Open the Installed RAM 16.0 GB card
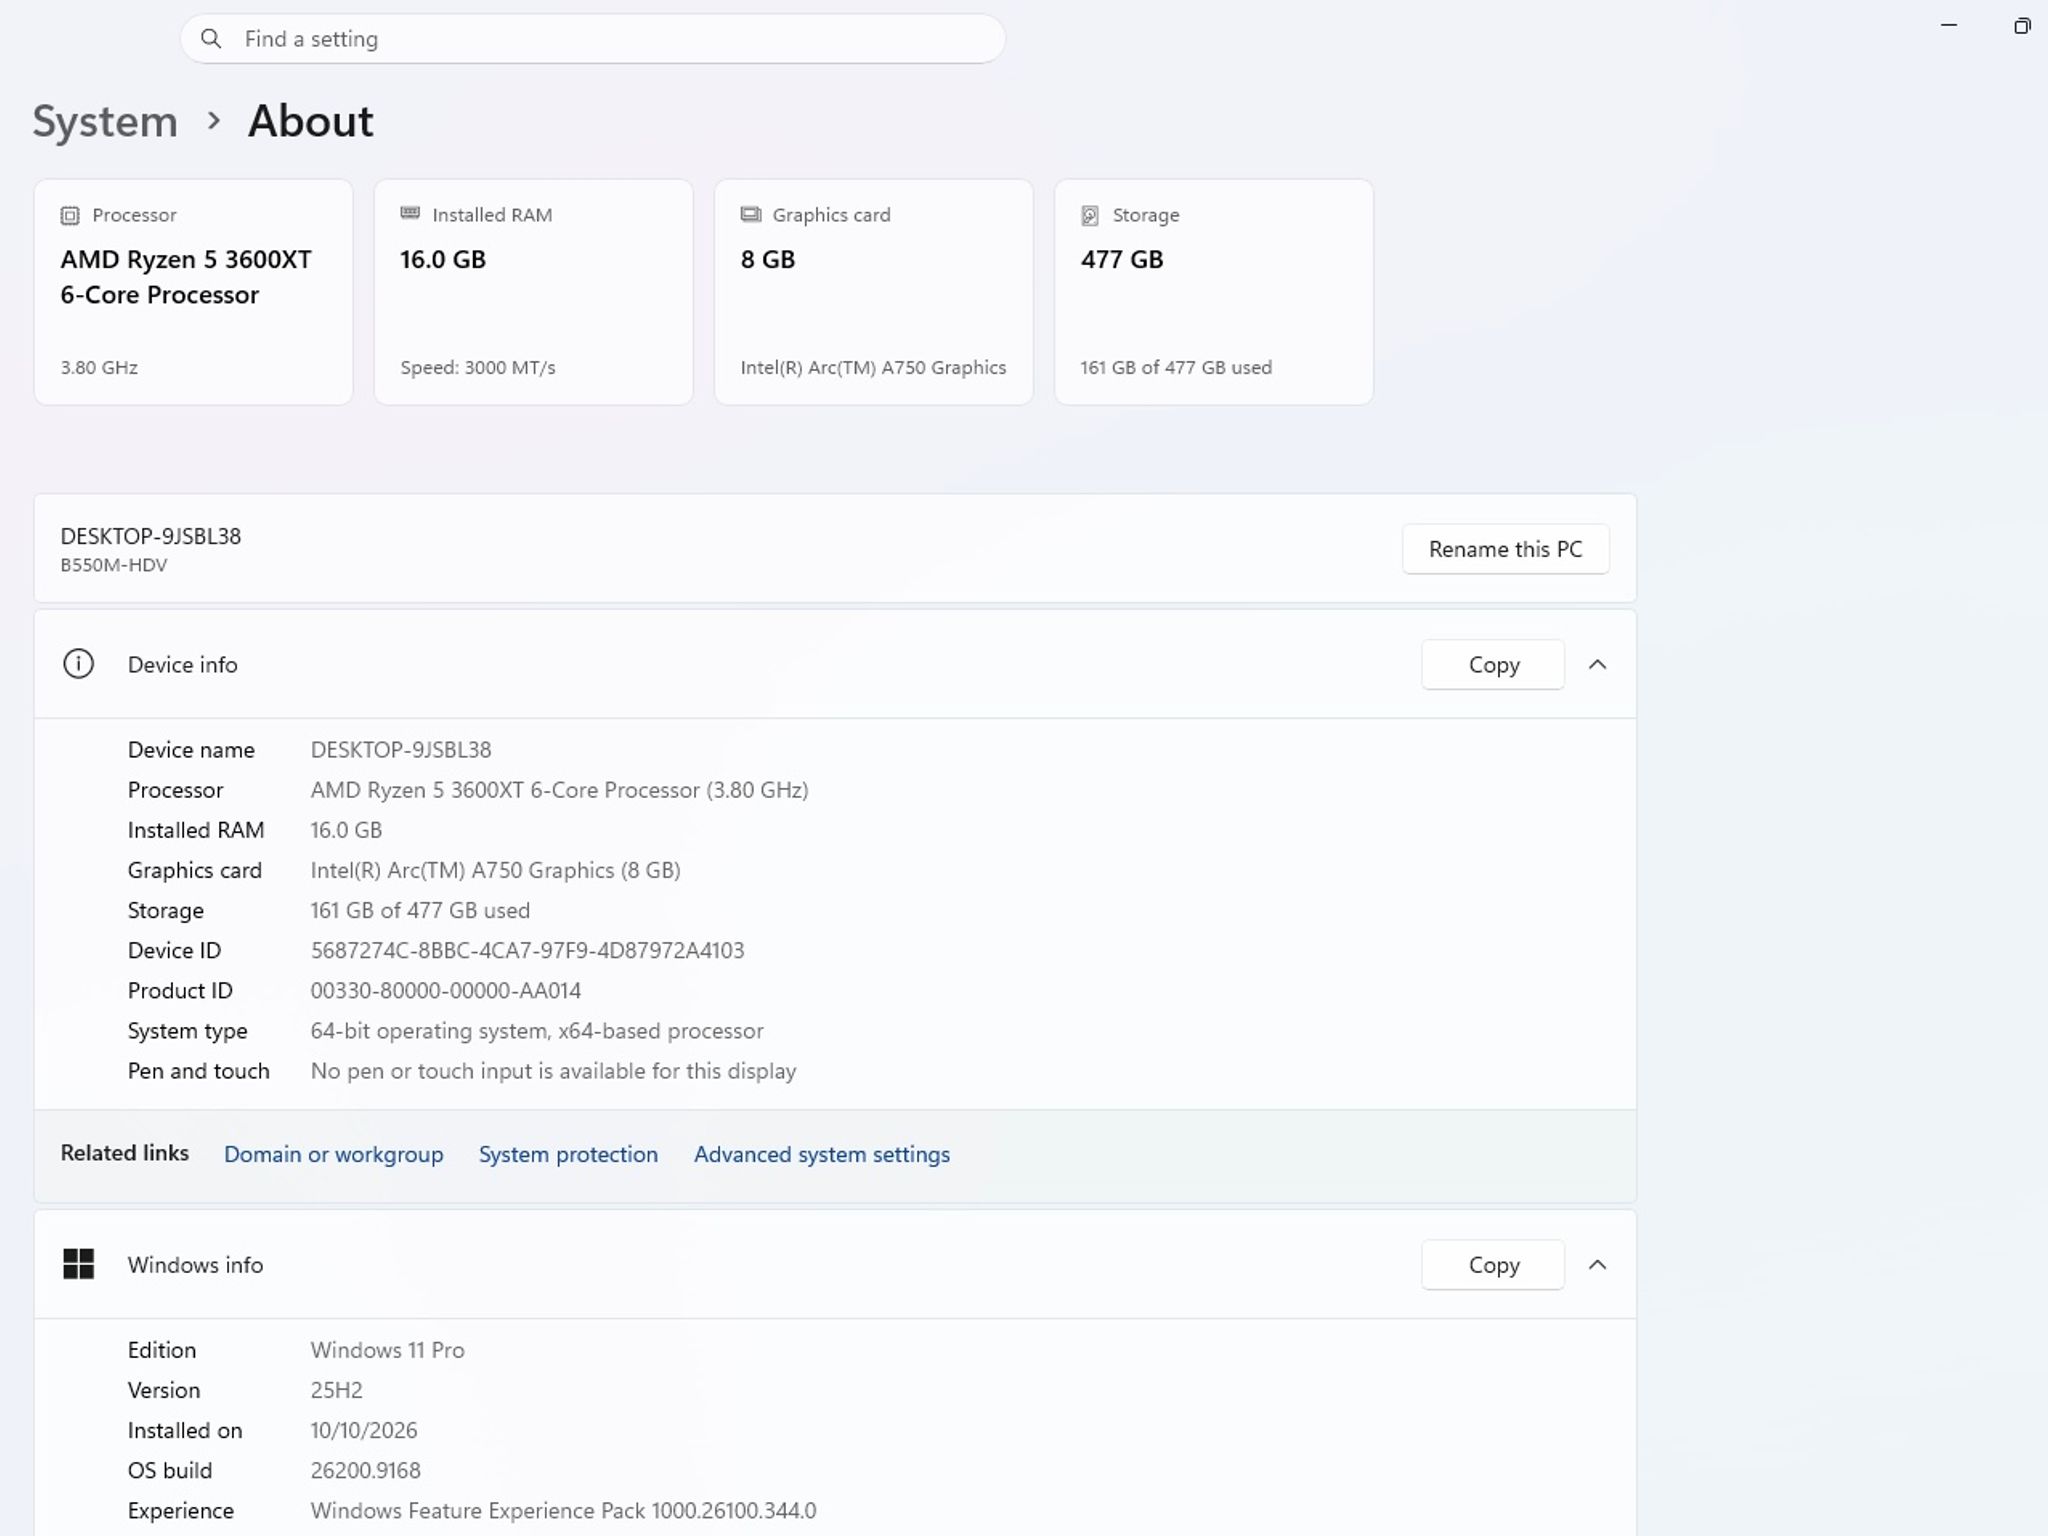Screen dimensions: 2048x1536 (533, 292)
